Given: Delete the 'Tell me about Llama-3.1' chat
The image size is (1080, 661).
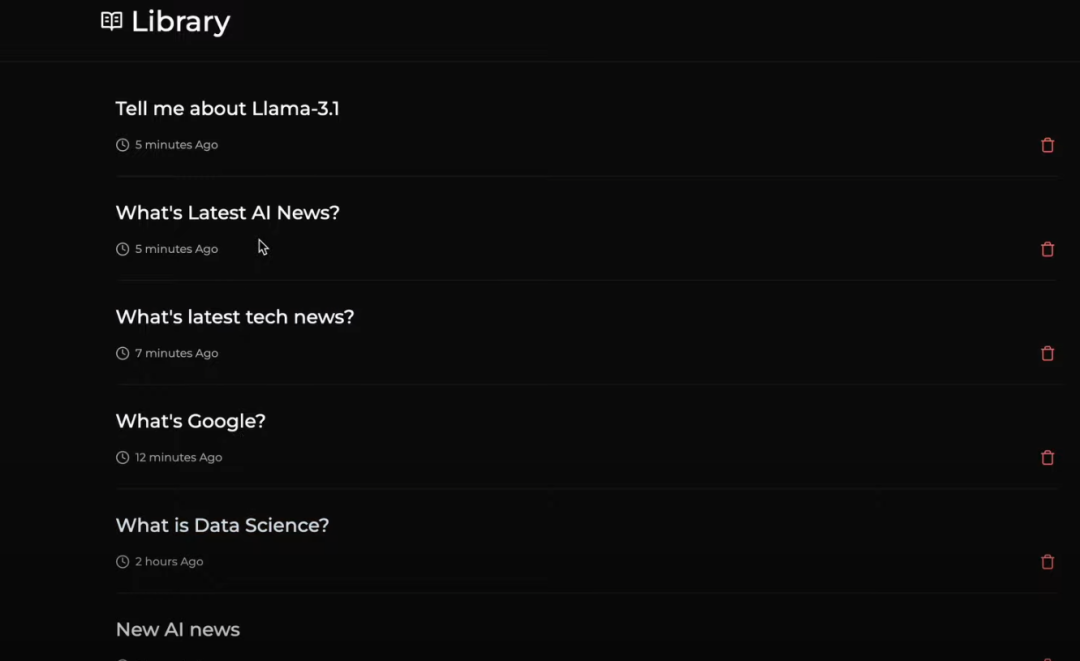Looking at the screenshot, I should pos(1047,145).
